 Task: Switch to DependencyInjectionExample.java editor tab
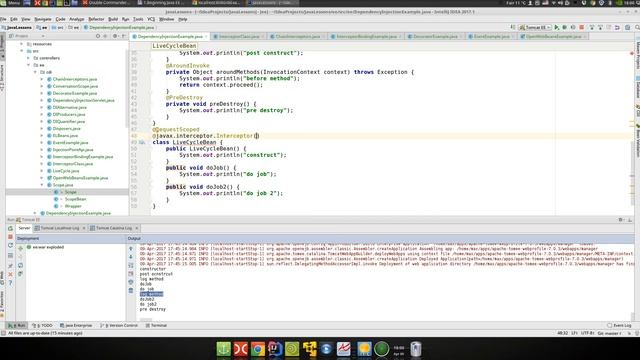(x=169, y=36)
